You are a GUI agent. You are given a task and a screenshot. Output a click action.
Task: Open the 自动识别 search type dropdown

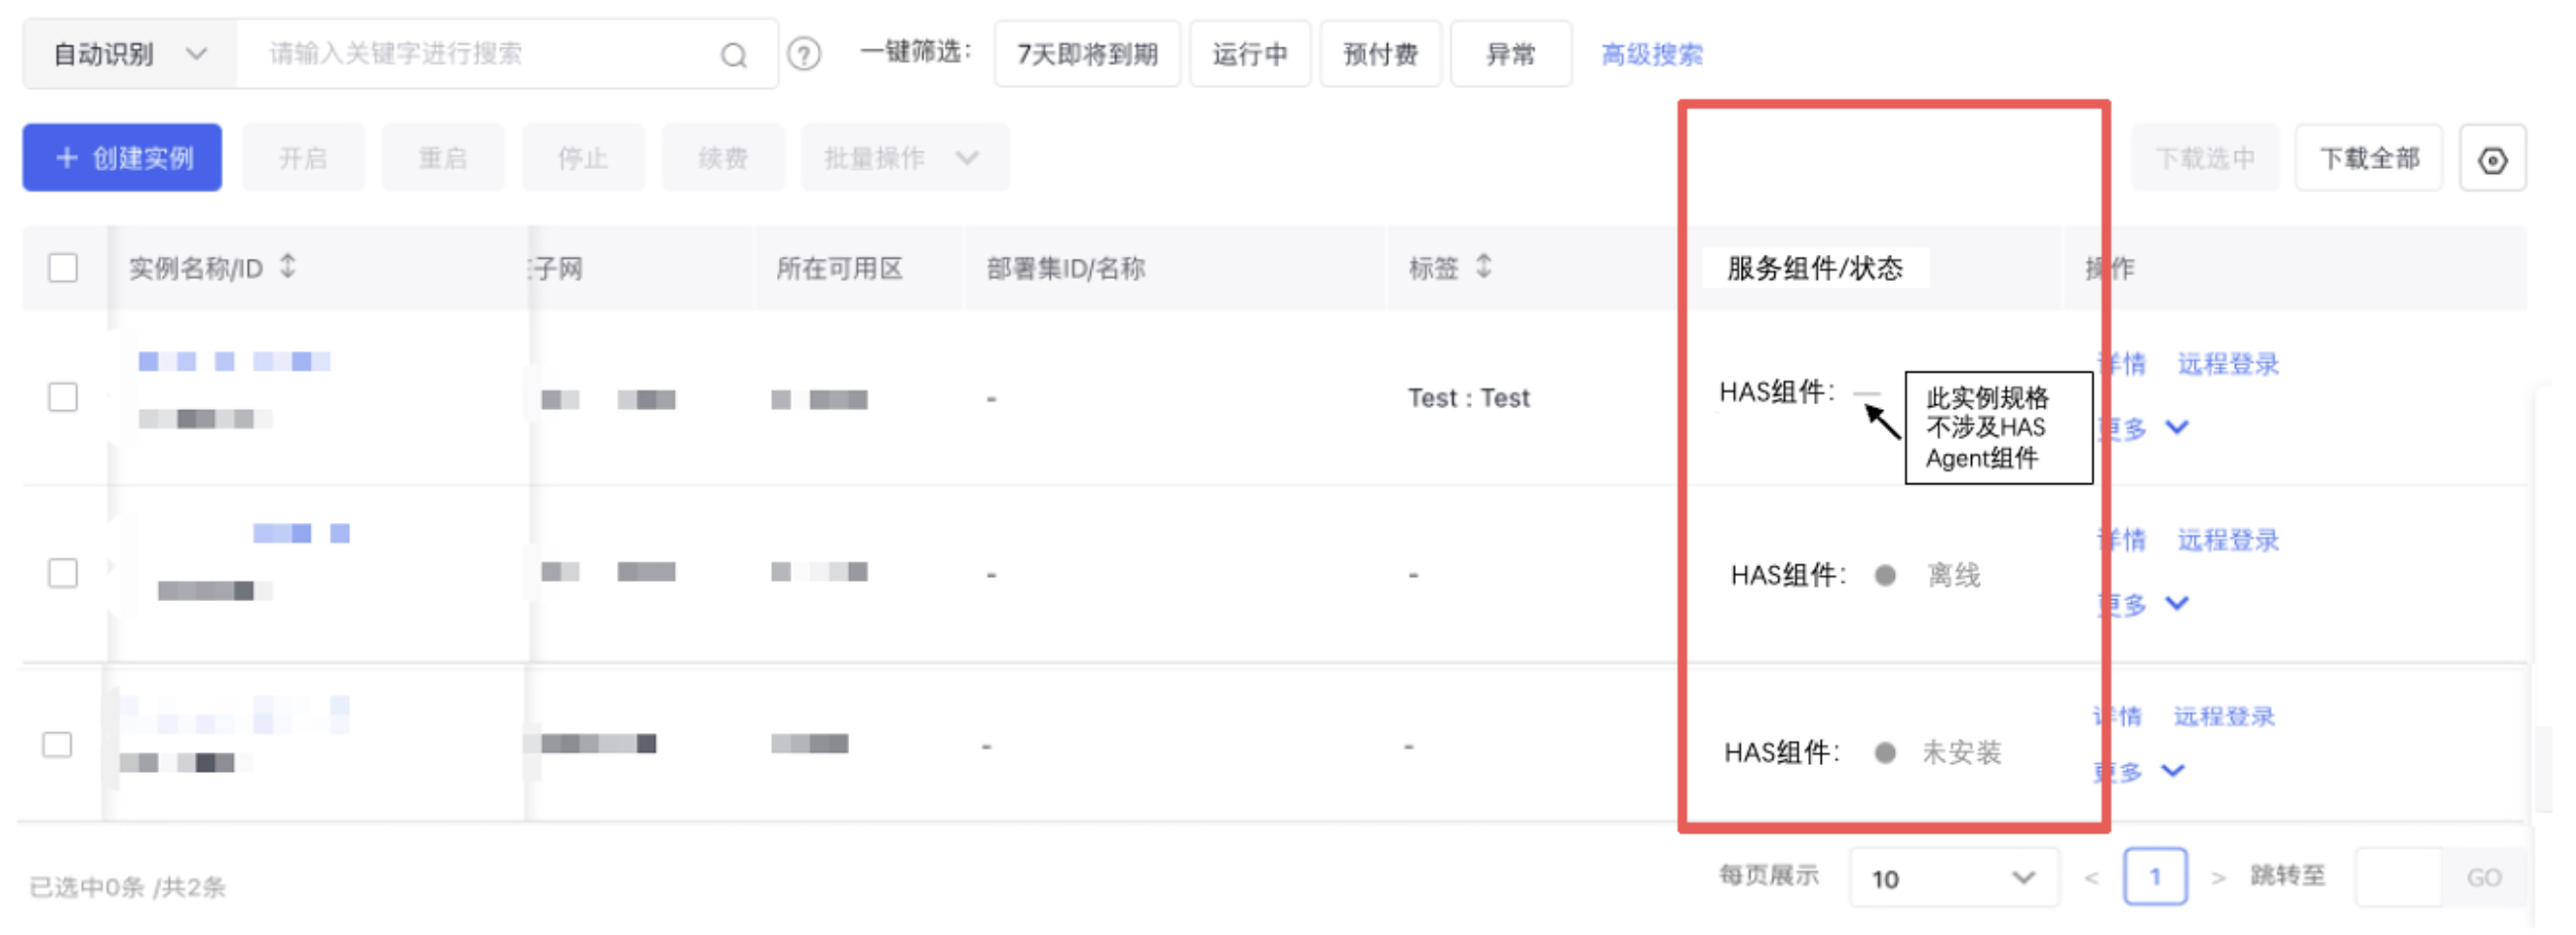pos(130,54)
